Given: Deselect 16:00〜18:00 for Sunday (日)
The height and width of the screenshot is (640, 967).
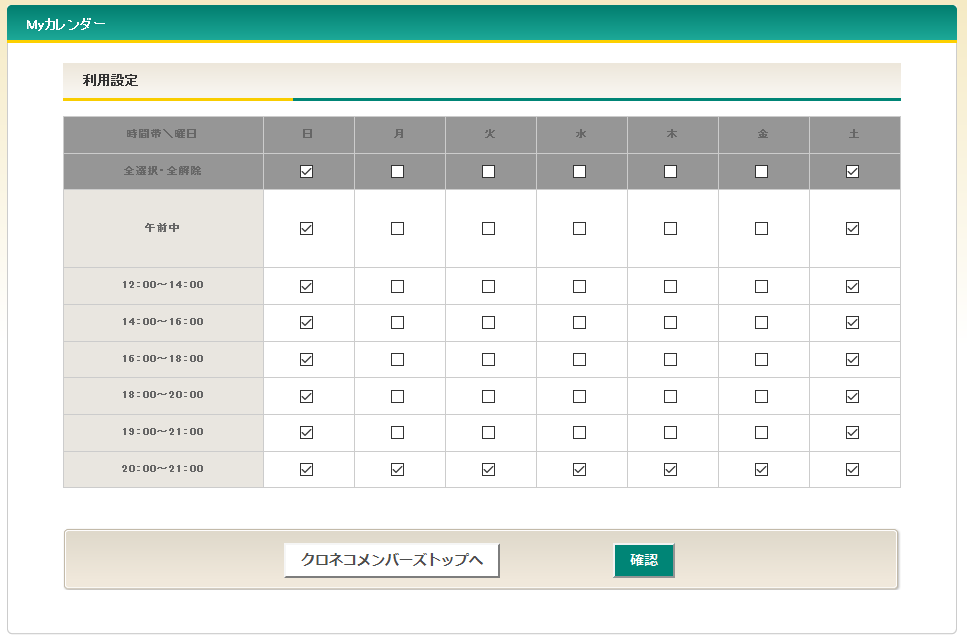Looking at the screenshot, I should [x=307, y=359].
